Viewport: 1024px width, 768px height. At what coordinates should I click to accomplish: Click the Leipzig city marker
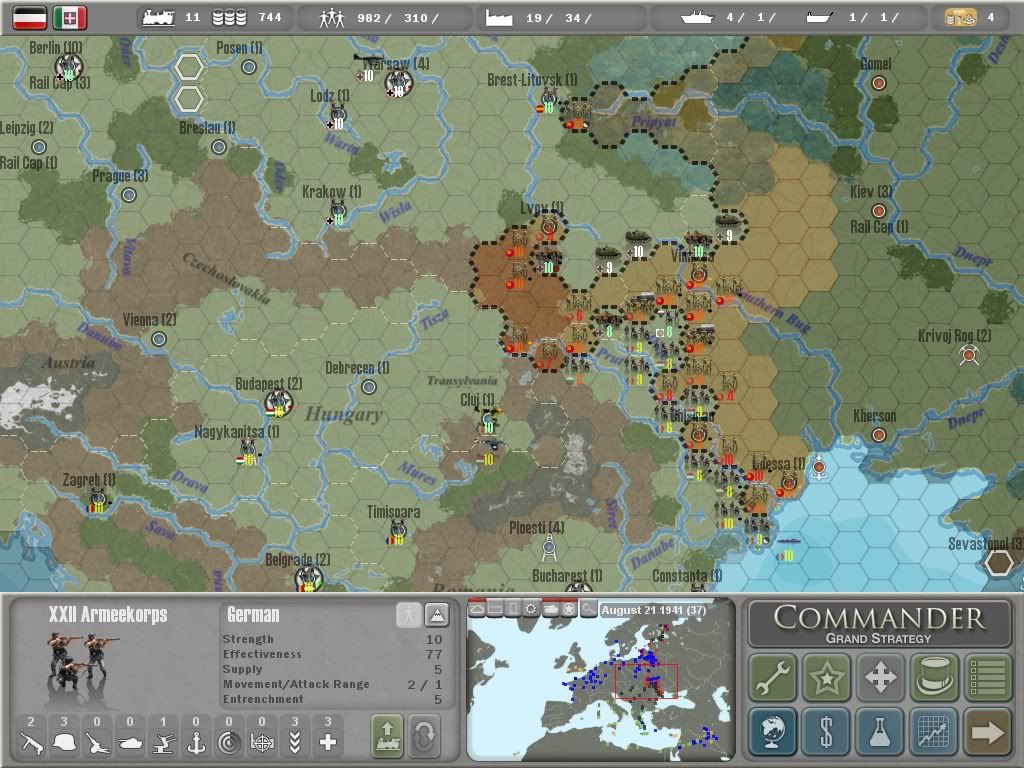[x=39, y=146]
